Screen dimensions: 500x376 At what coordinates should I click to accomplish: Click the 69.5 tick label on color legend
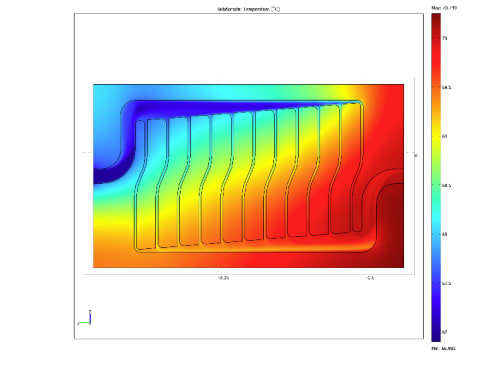pyautogui.click(x=446, y=87)
